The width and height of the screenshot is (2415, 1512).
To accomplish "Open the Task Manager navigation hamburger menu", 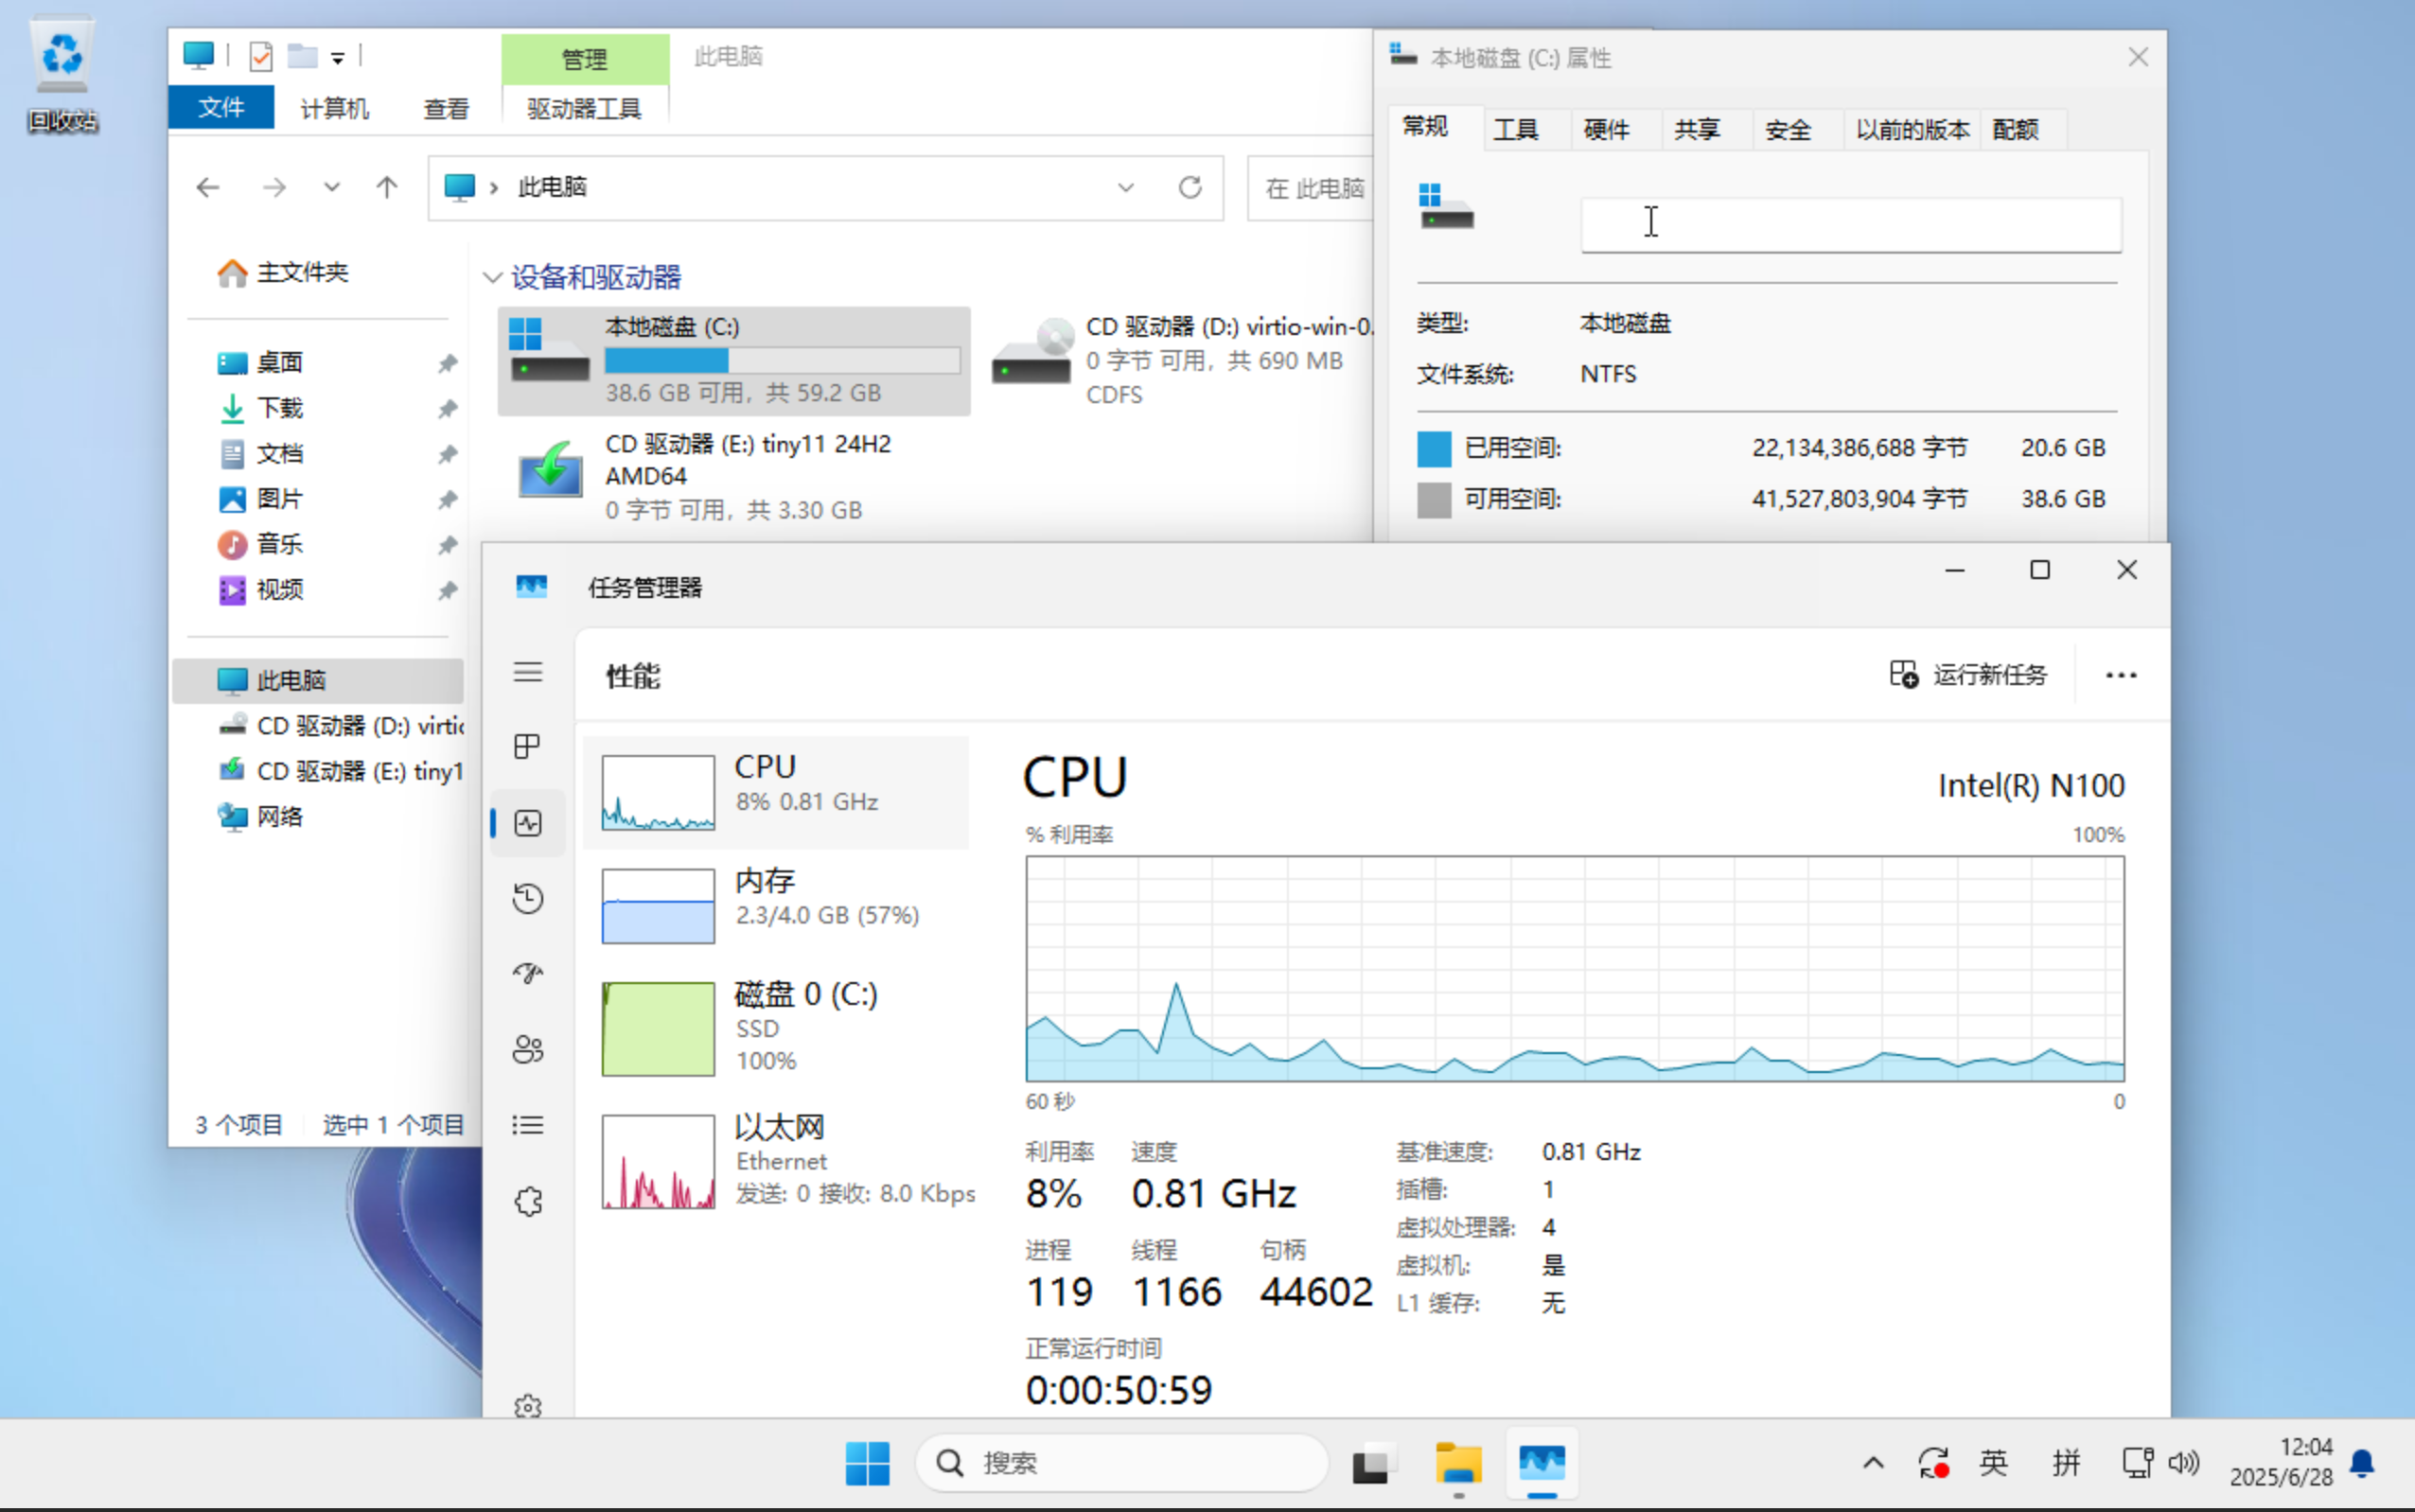I will (x=528, y=672).
